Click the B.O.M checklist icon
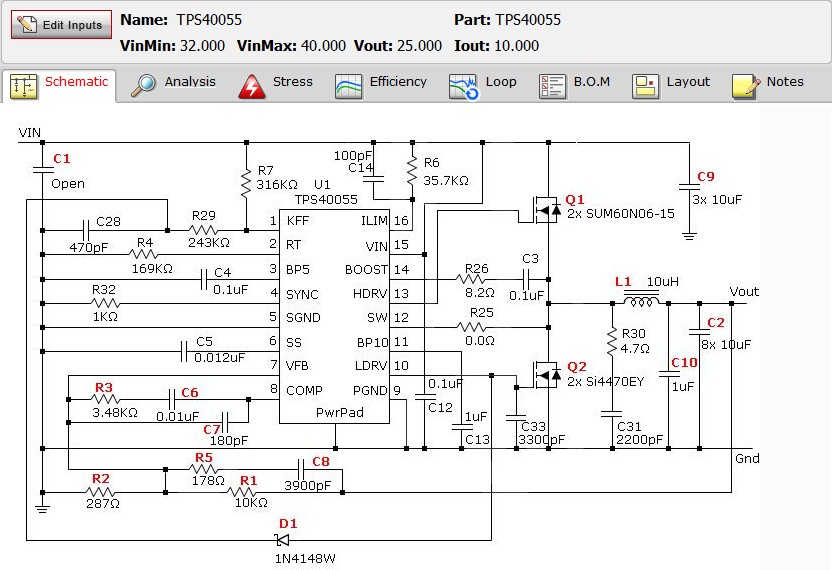 click(x=552, y=87)
